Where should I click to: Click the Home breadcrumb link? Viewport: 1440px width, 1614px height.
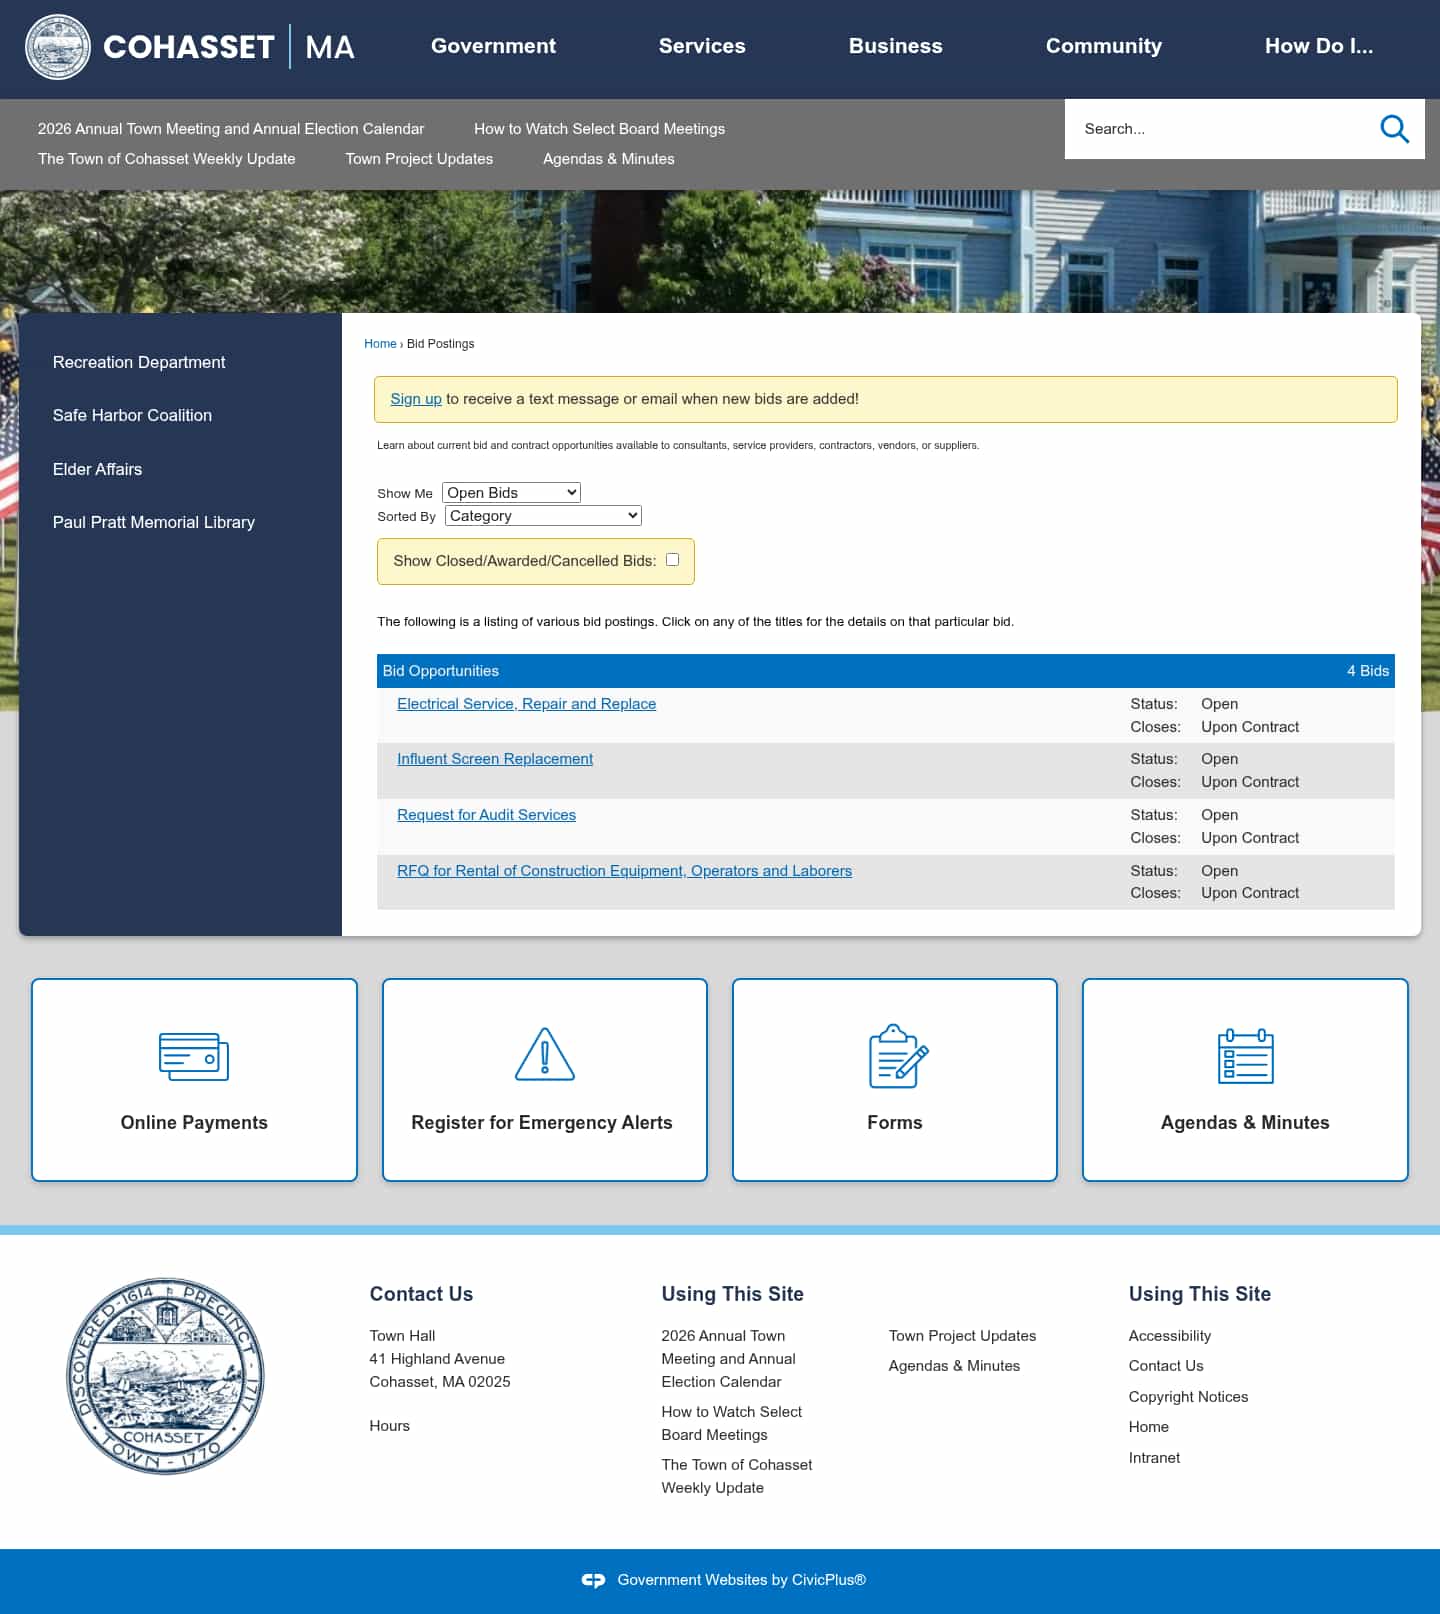380,344
